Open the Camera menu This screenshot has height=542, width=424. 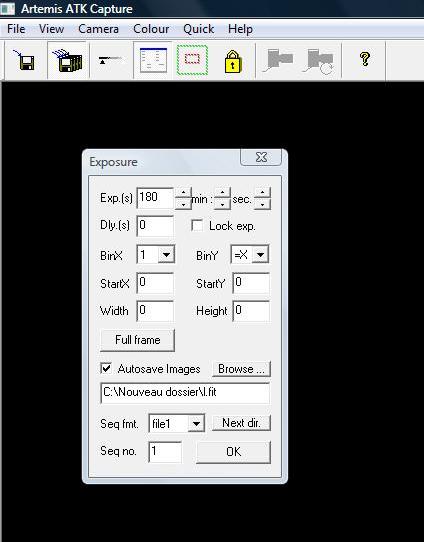98,29
